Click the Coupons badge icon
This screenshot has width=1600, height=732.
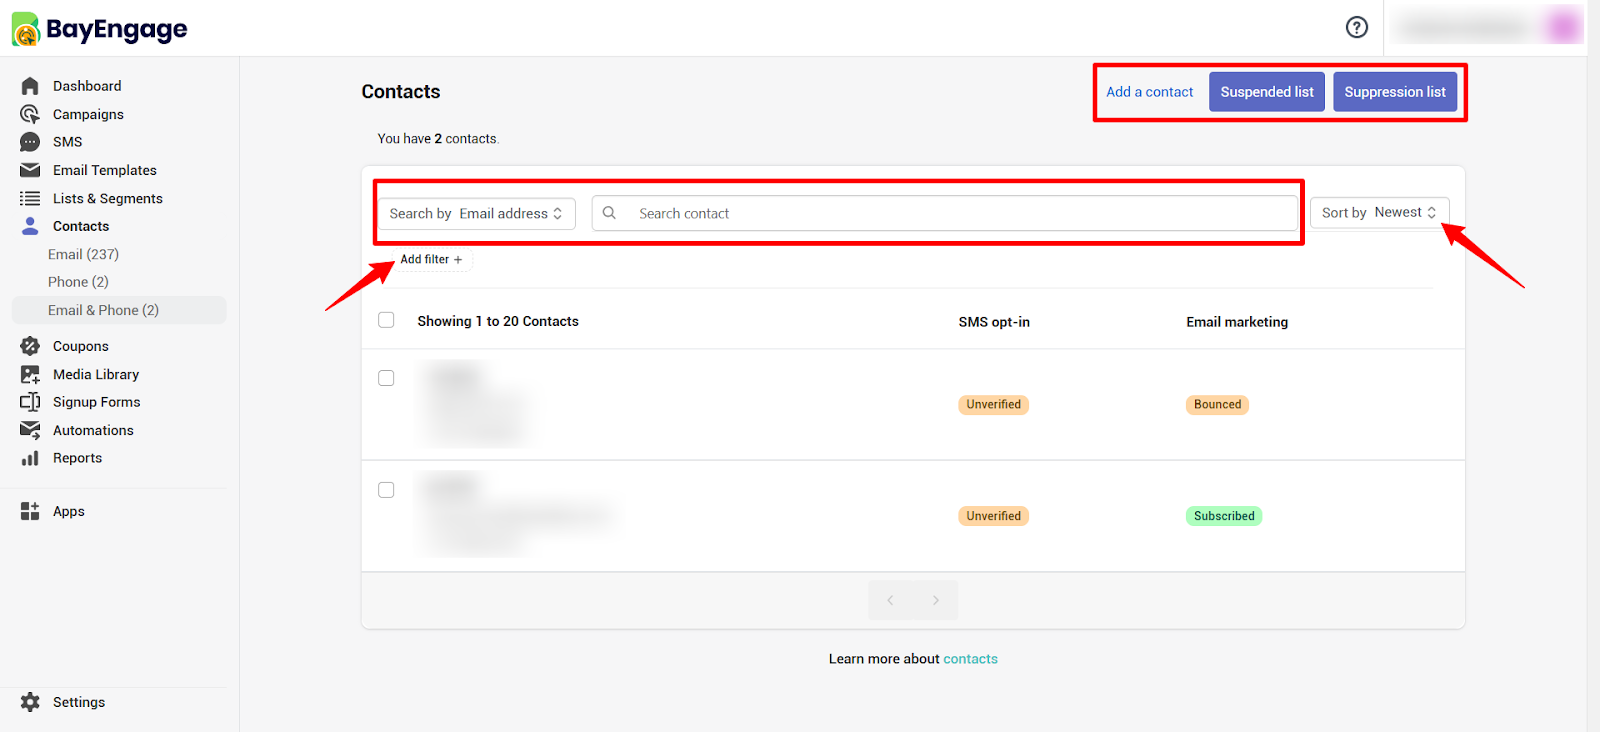coord(30,346)
